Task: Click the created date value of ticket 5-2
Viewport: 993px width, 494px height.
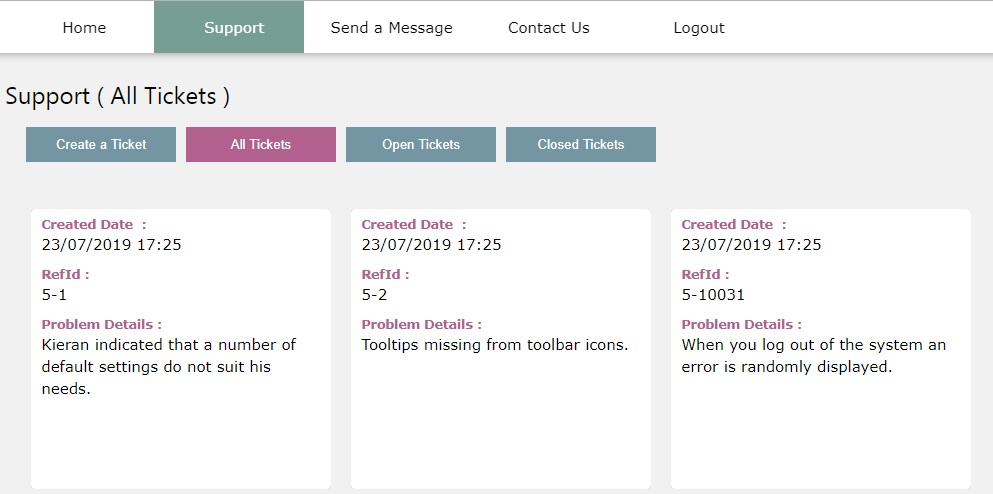Action: [431, 244]
